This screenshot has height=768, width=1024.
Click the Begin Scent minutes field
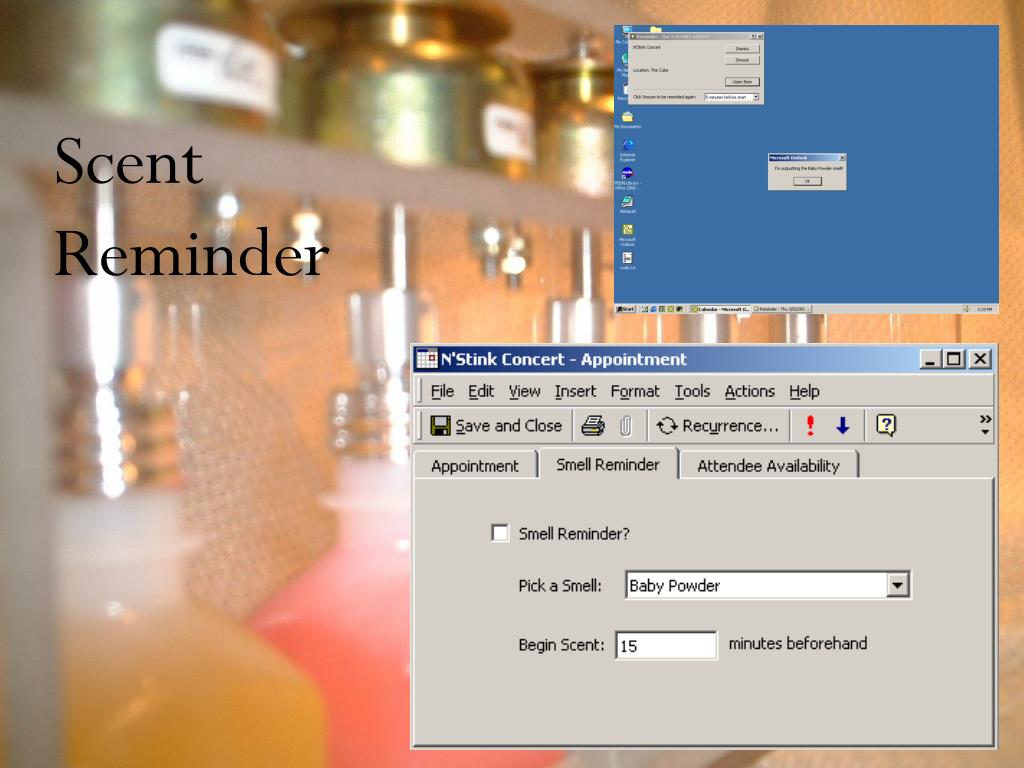[x=665, y=645]
